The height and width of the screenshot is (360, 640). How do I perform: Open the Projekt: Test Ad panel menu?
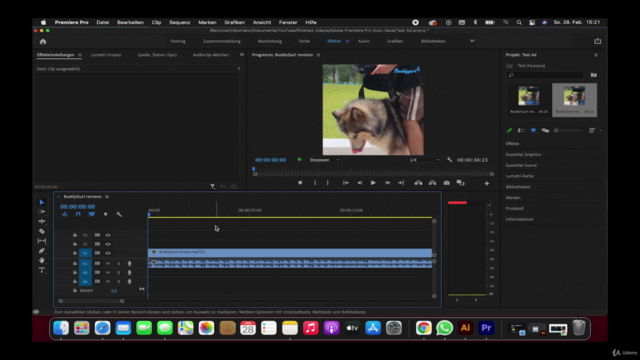596,55
